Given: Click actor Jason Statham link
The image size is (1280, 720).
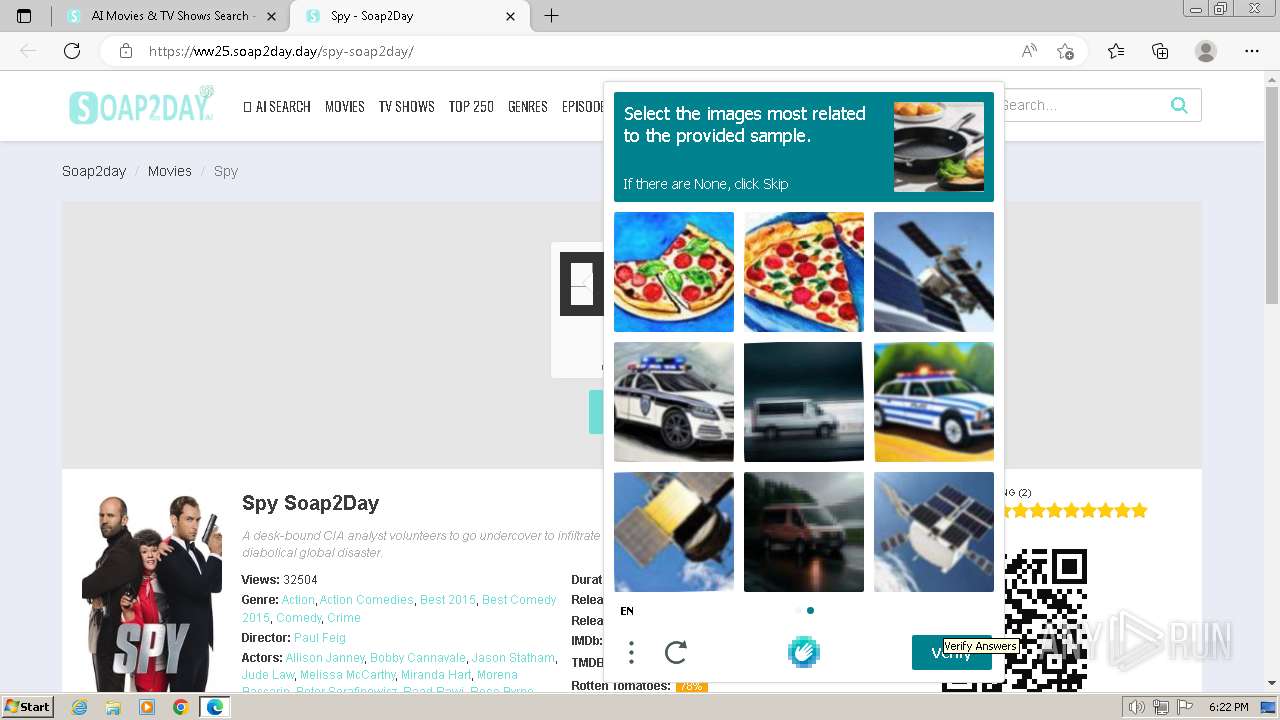Looking at the screenshot, I should pyautogui.click(x=513, y=658).
